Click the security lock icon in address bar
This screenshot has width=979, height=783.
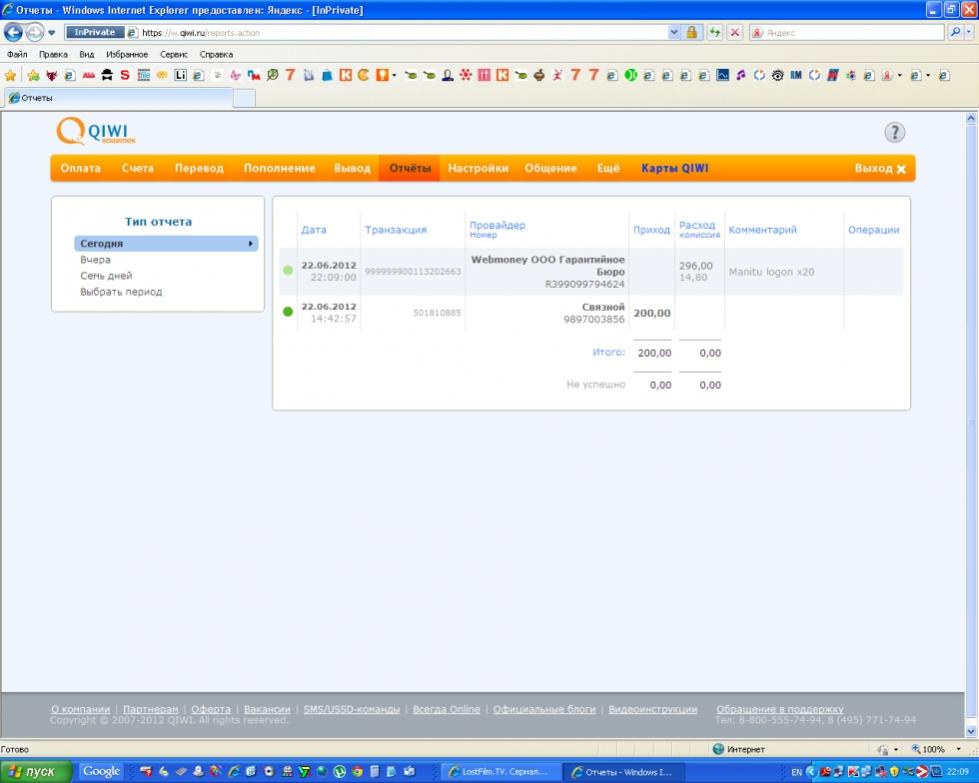pos(691,32)
